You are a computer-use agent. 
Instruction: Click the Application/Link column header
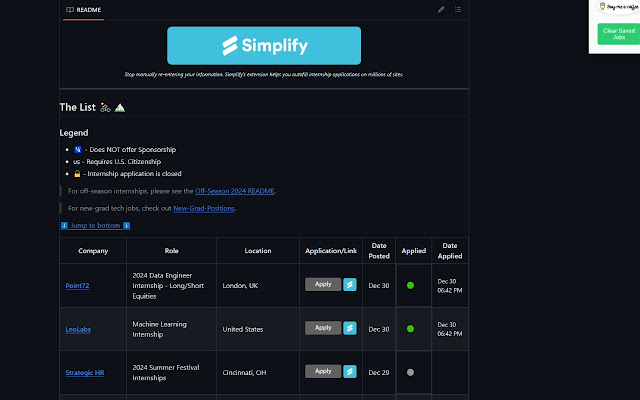pyautogui.click(x=331, y=251)
